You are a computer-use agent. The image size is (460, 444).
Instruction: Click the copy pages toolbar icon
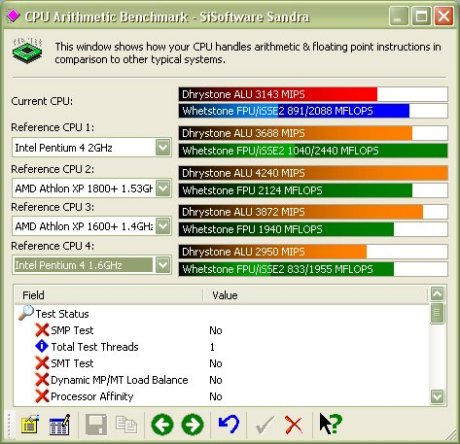(x=126, y=425)
